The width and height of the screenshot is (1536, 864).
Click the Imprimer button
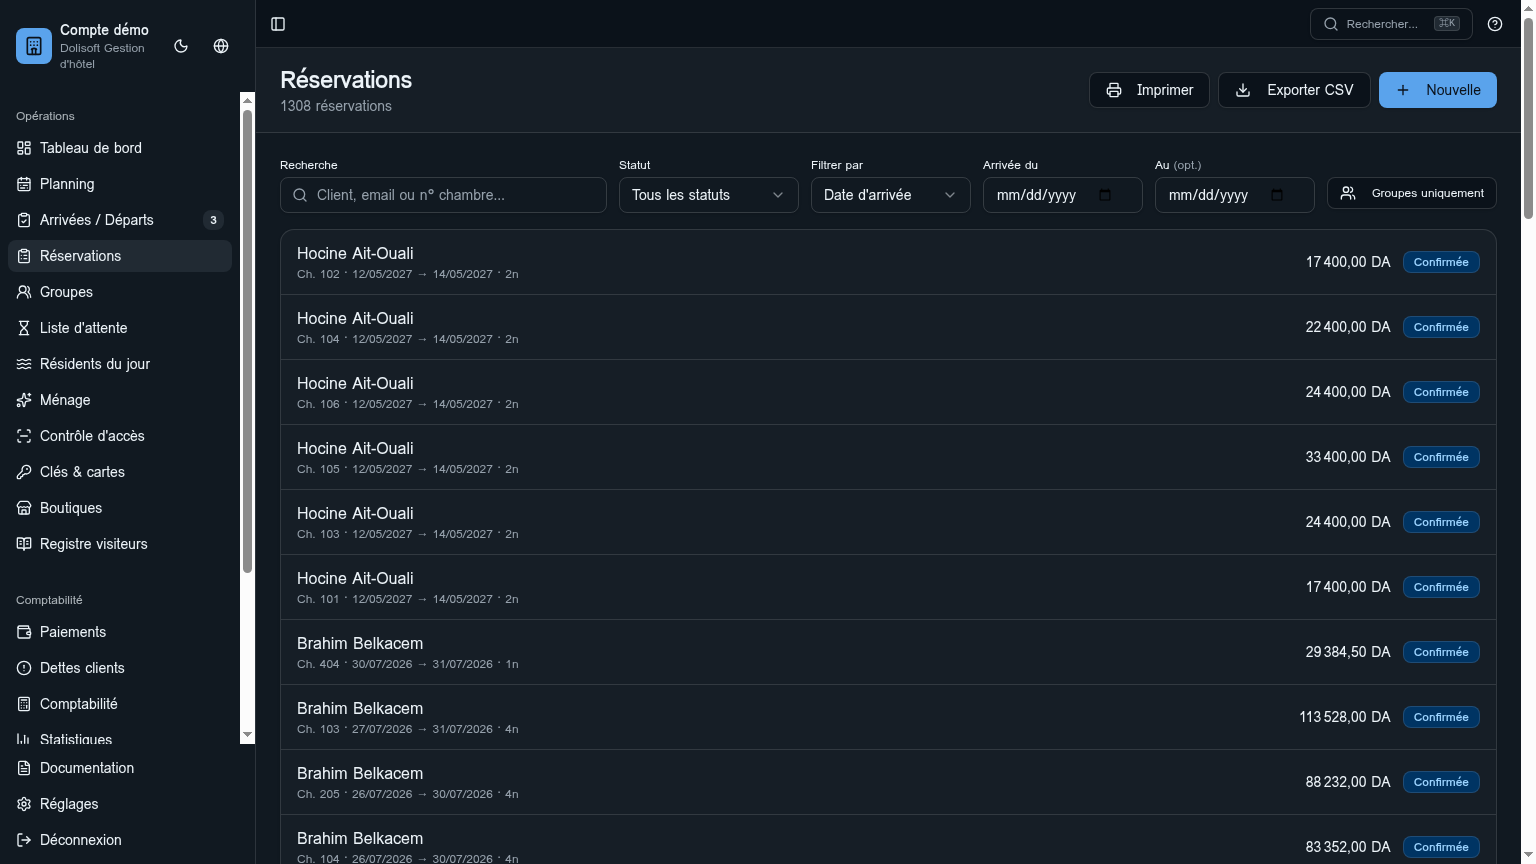pos(1149,90)
